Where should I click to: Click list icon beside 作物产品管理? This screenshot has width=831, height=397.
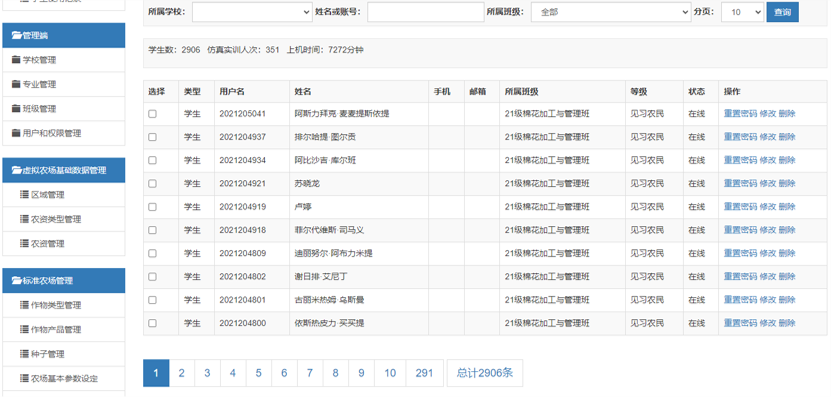click(24, 329)
